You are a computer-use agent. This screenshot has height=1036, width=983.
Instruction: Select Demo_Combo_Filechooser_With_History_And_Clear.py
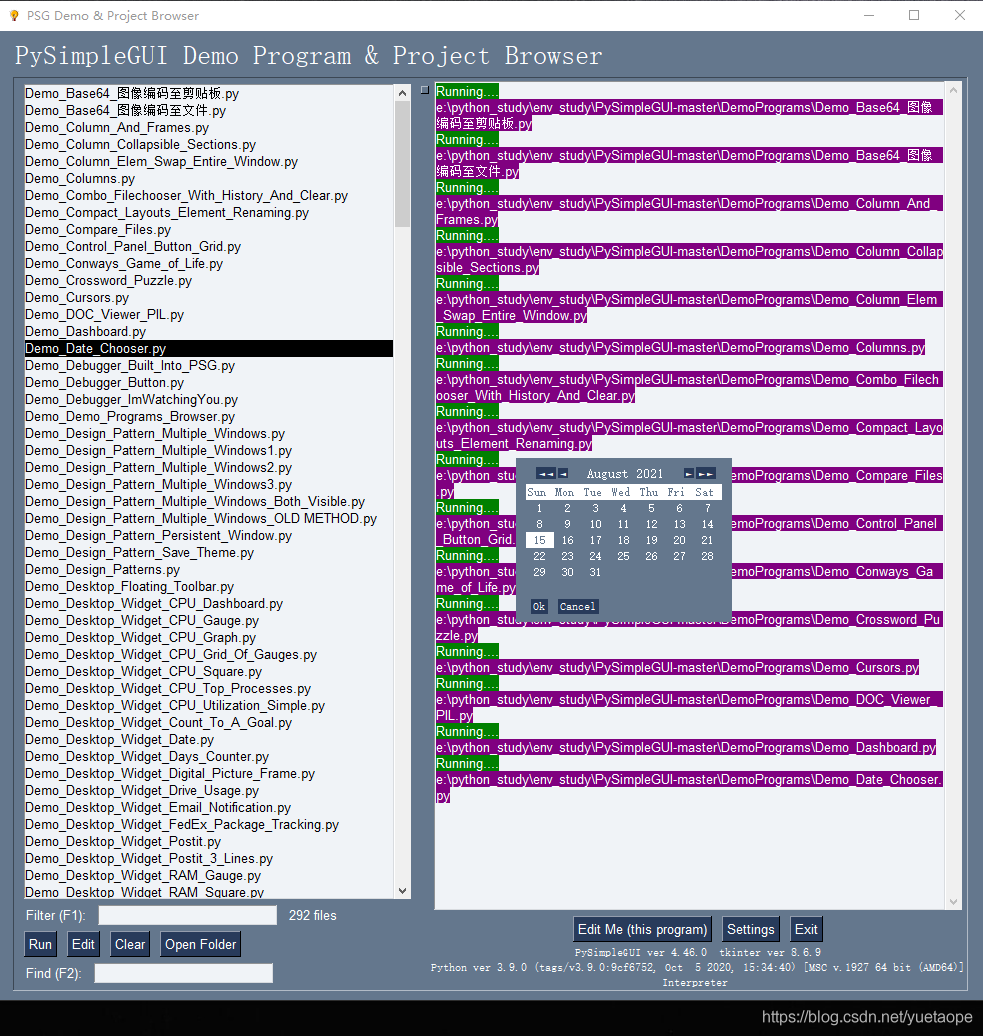[x=209, y=196]
